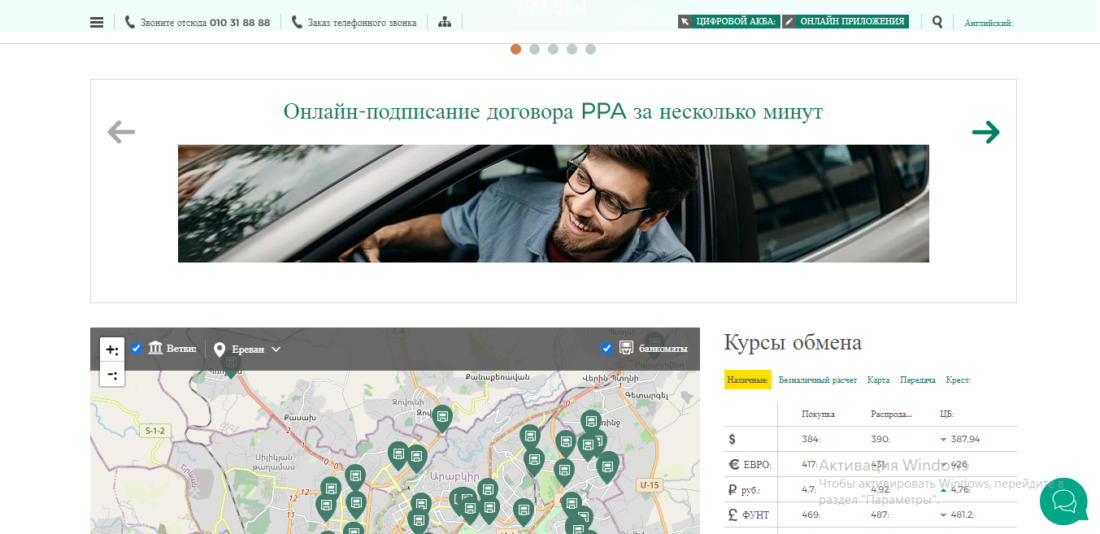This screenshot has height=534, width=1100.
Task: Click the phone number 010 31 88 88
Action: point(240,22)
